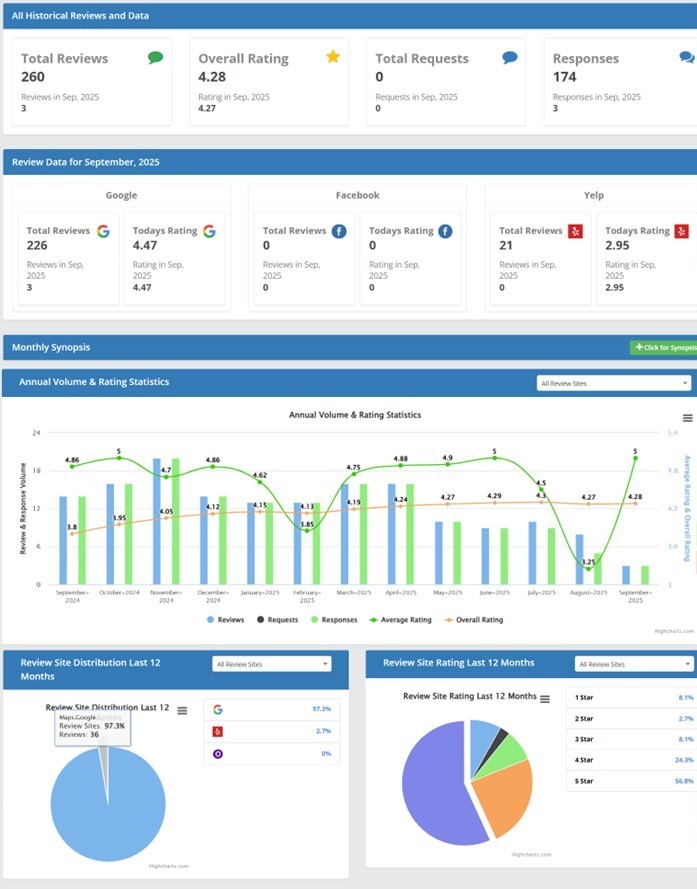The width and height of the screenshot is (697, 889).
Task: Open the All Review Sites dropdown for annual statistics
Action: point(613,383)
